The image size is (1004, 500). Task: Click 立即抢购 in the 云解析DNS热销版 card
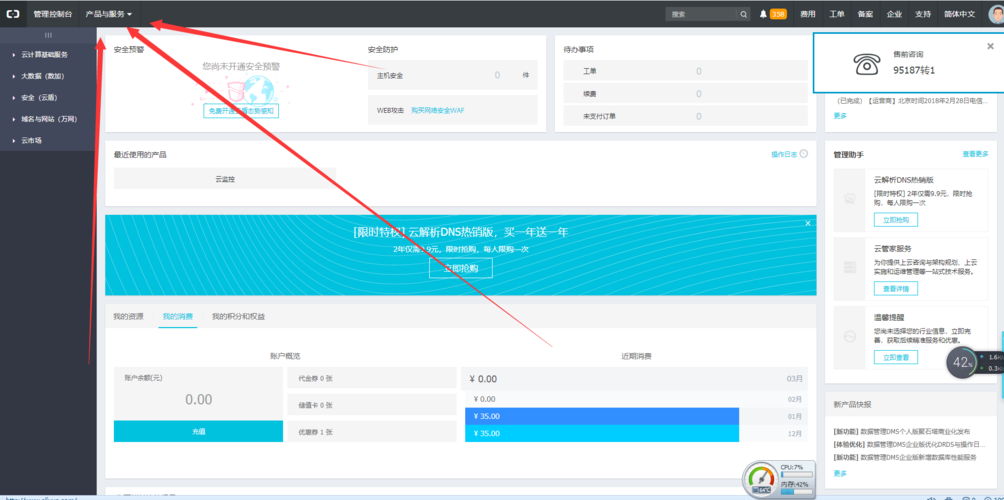896,220
